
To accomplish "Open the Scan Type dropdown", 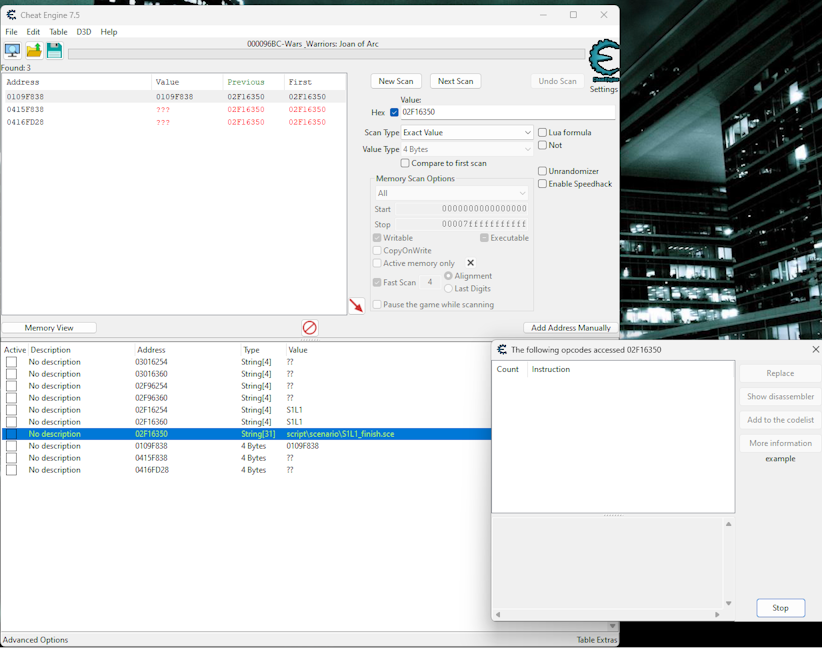I will tap(467, 133).
